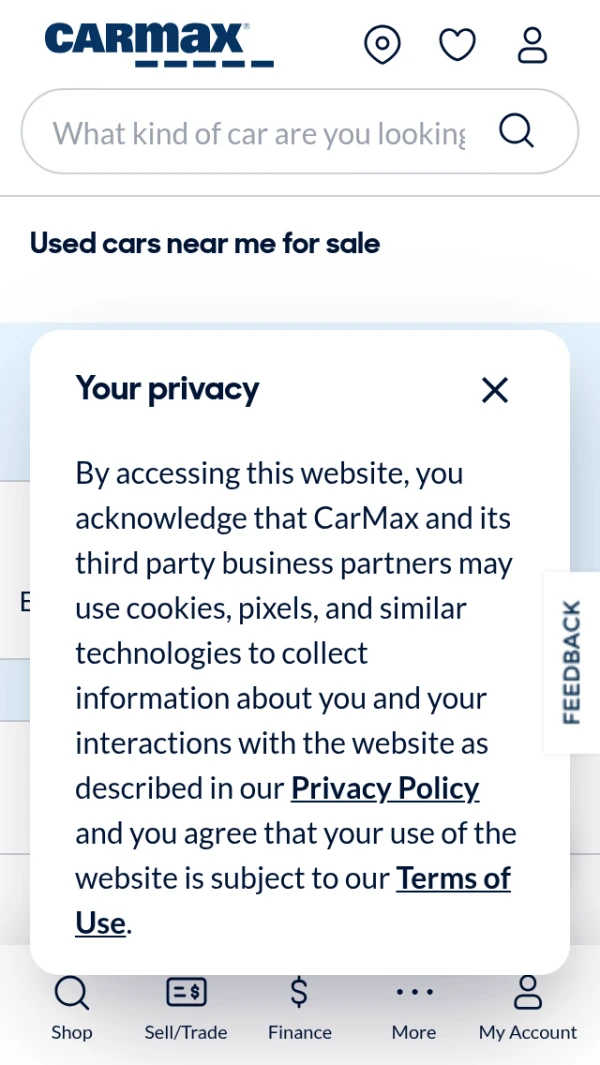Image resolution: width=600 pixels, height=1065 pixels.
Task: Follow the Terms of Use link
Action: point(453,878)
